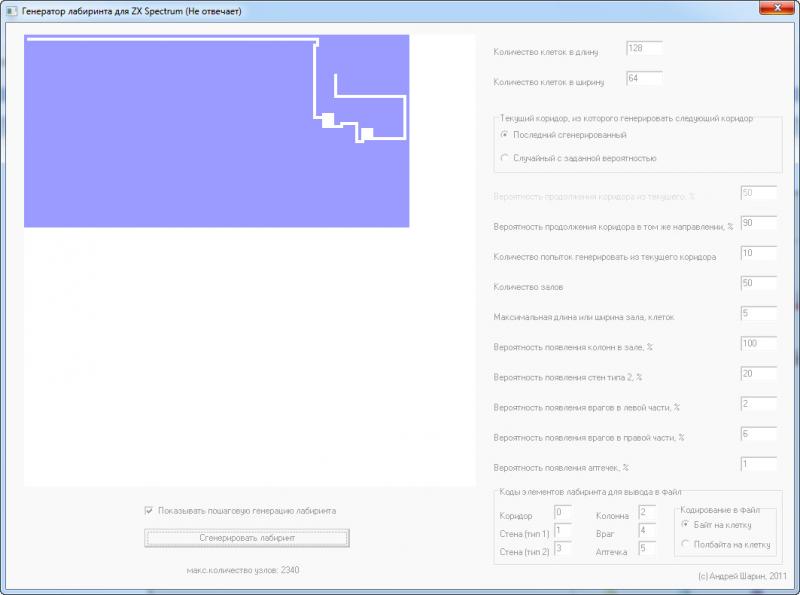Focus the 'Колонна' element code field

point(645,513)
